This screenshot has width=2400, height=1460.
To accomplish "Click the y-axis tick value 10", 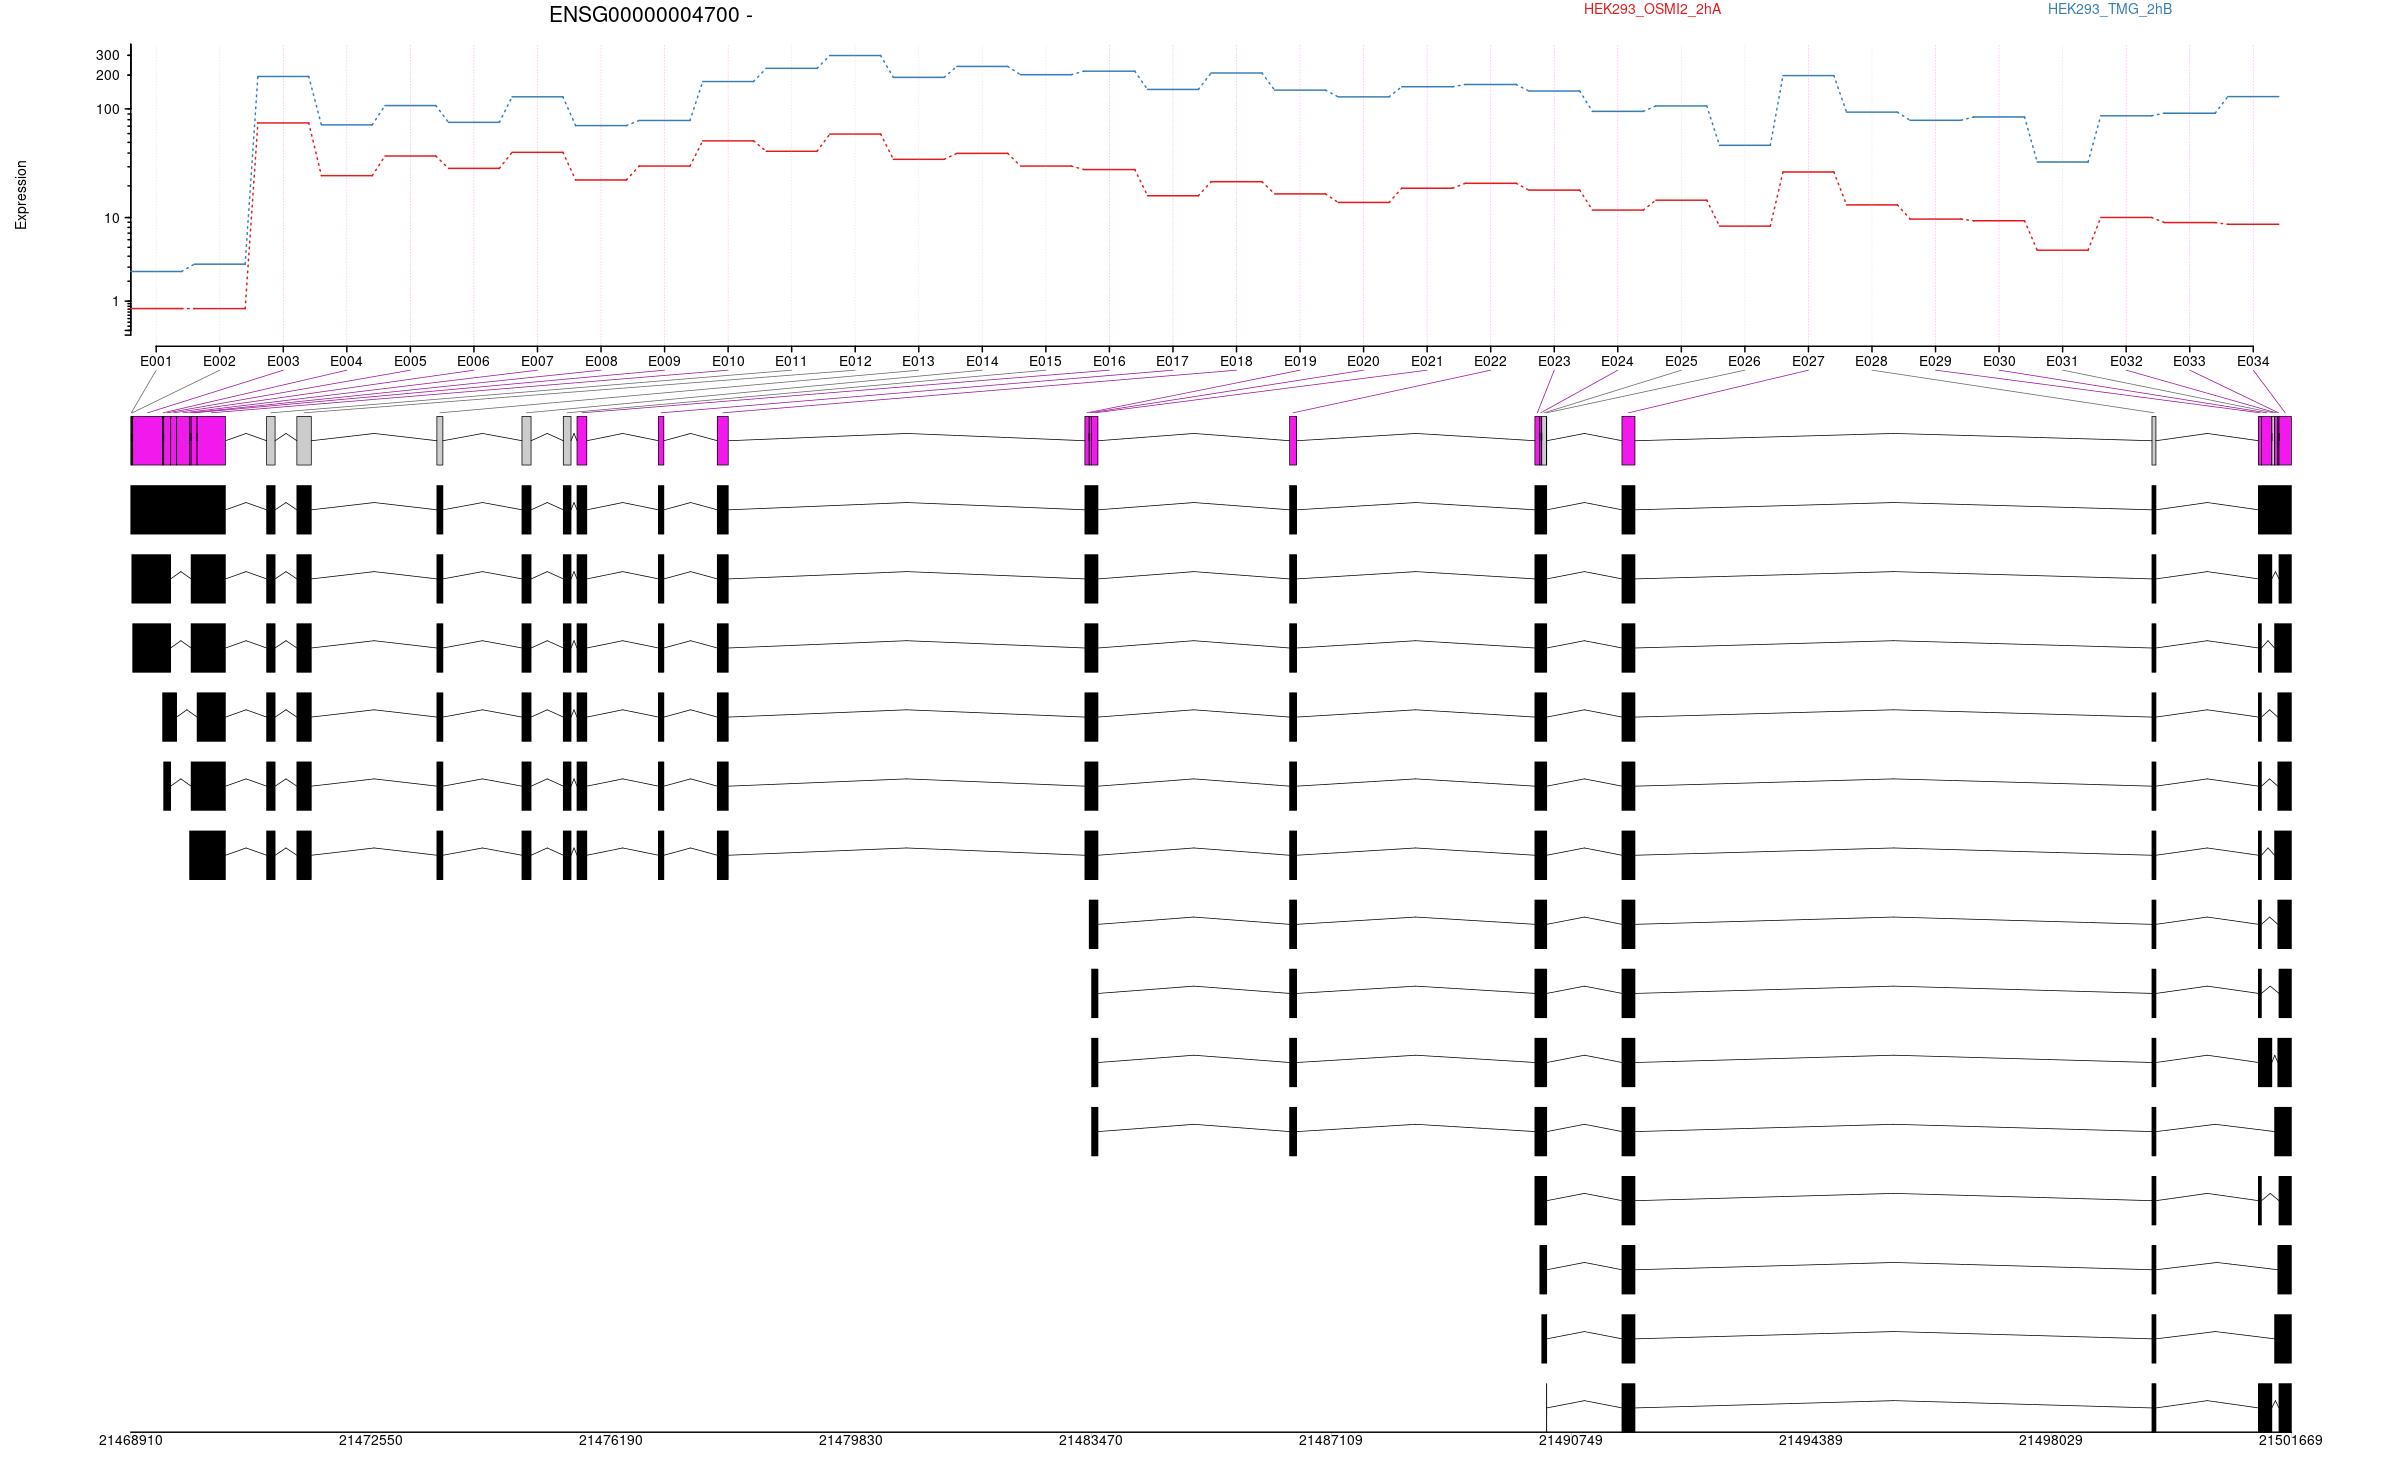I will [x=112, y=218].
